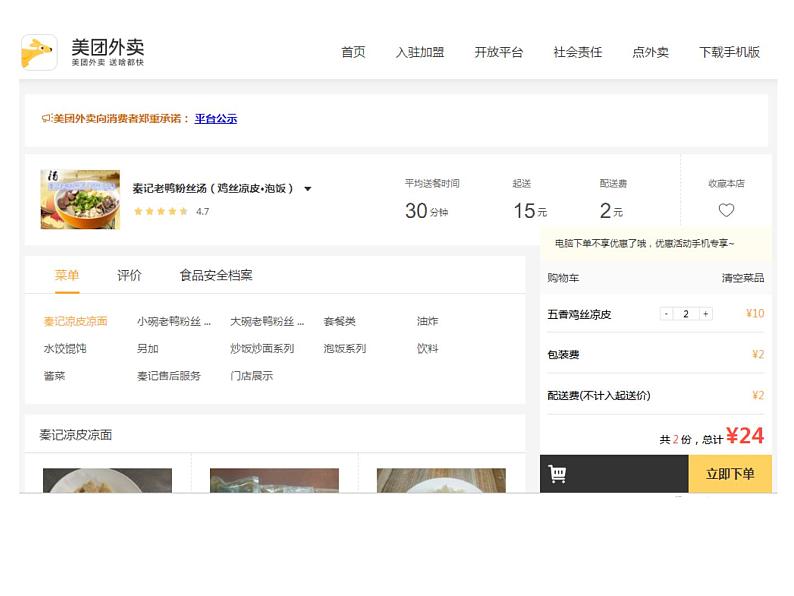Select 大碗老鸭粉丝 menu category
Screen dimensions: 794x596
267,322
